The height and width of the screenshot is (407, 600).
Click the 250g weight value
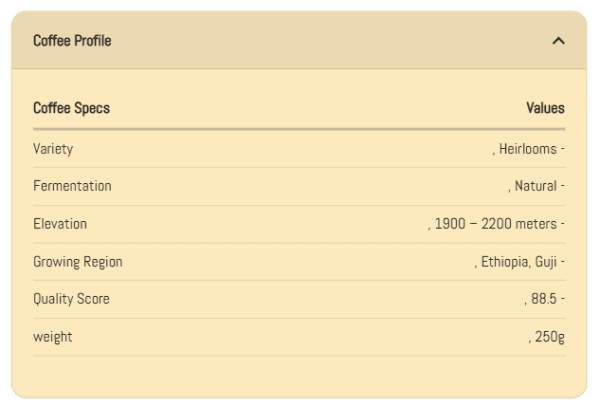547,337
